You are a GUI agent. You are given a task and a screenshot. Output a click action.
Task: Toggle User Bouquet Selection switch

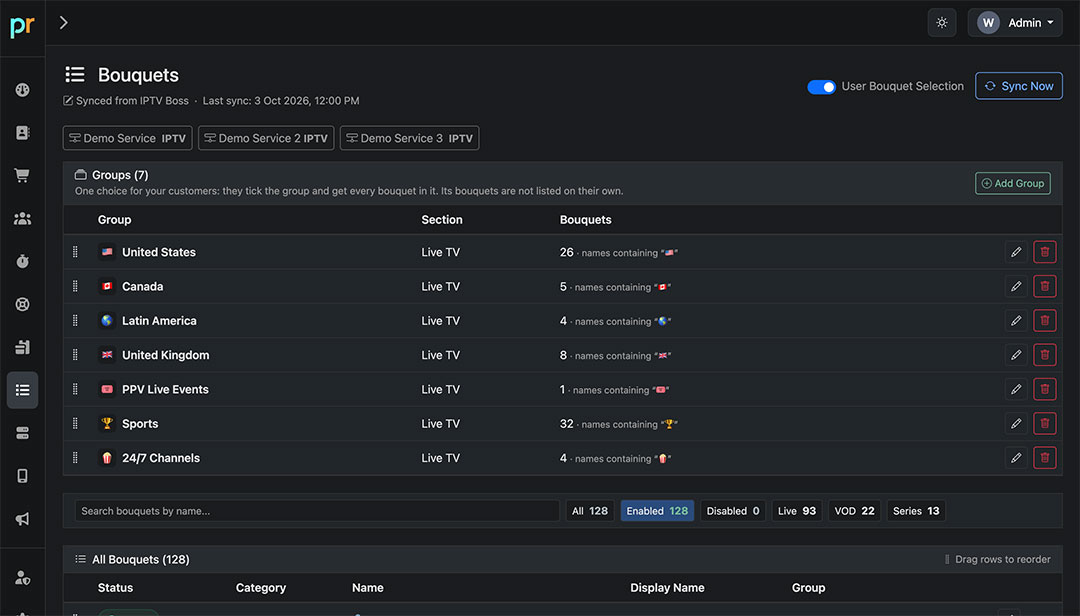821,87
